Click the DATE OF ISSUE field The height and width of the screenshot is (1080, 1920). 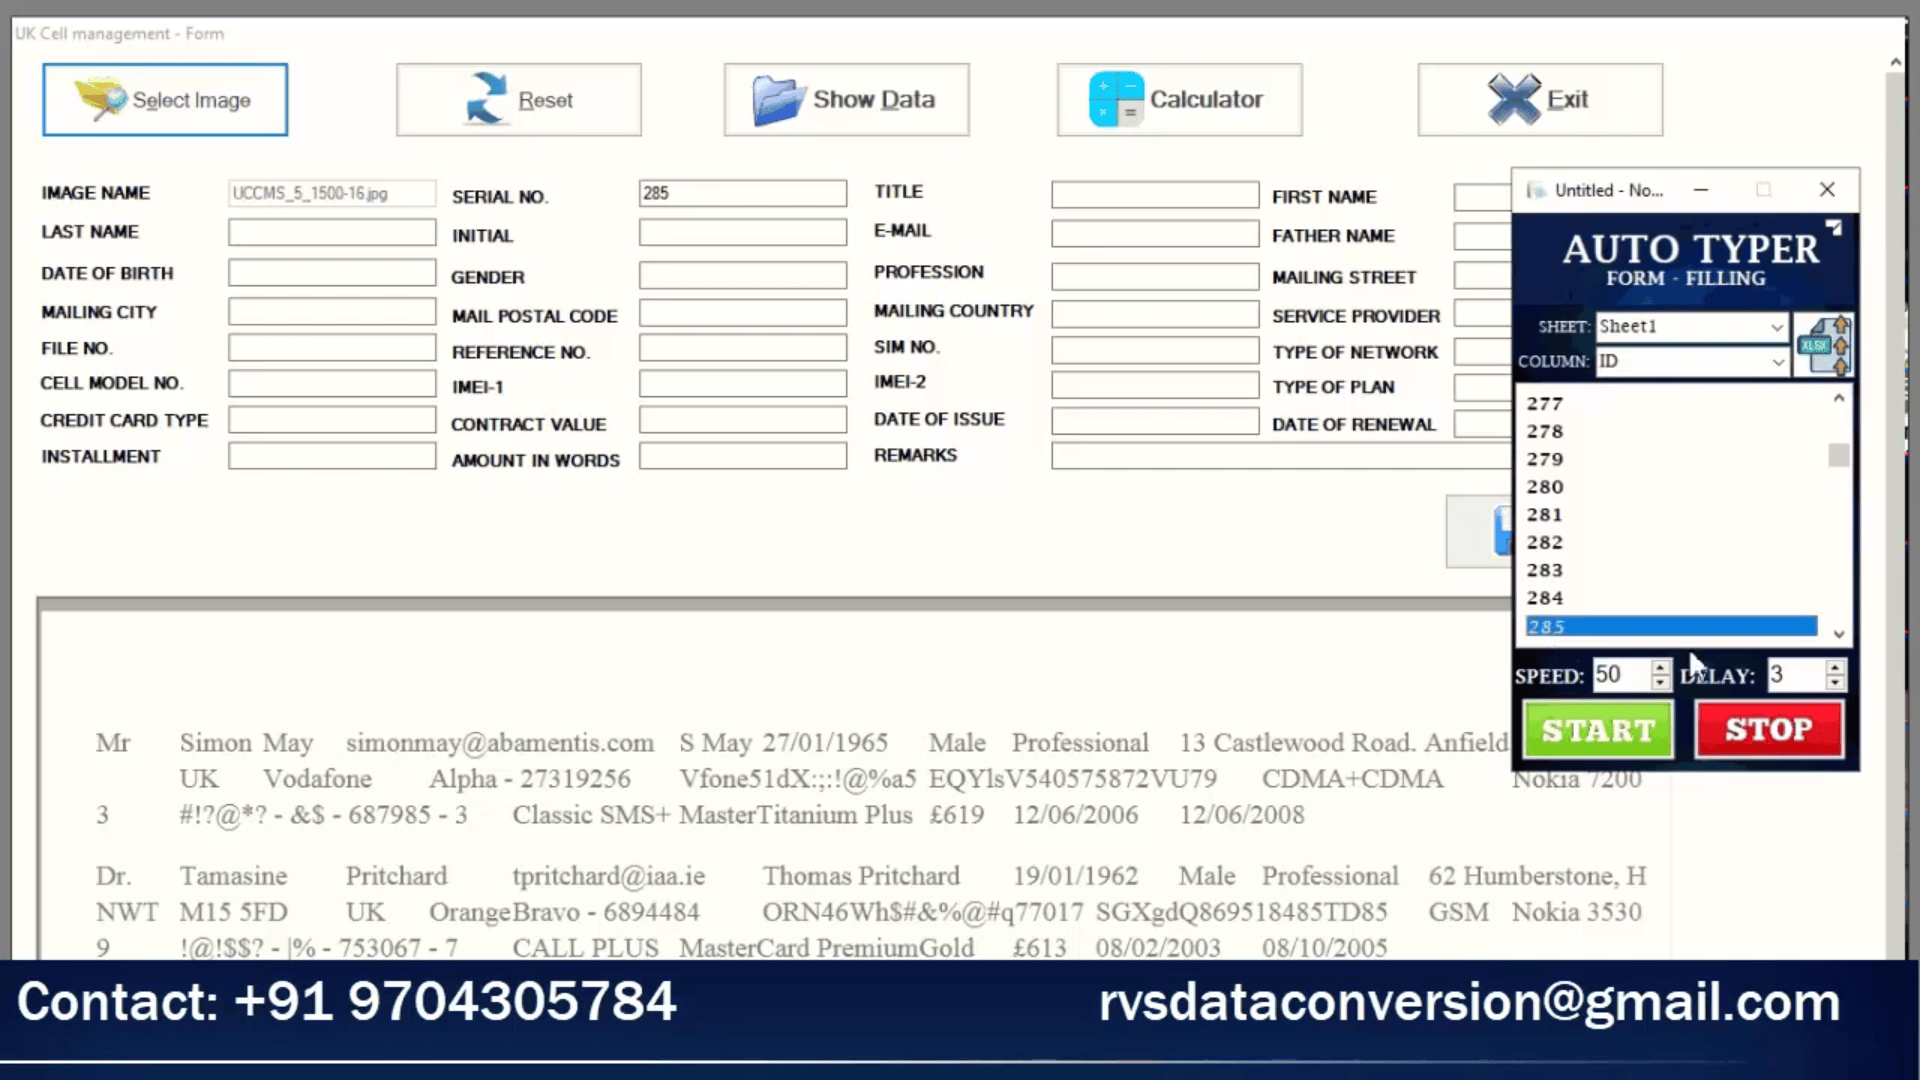tap(1155, 421)
